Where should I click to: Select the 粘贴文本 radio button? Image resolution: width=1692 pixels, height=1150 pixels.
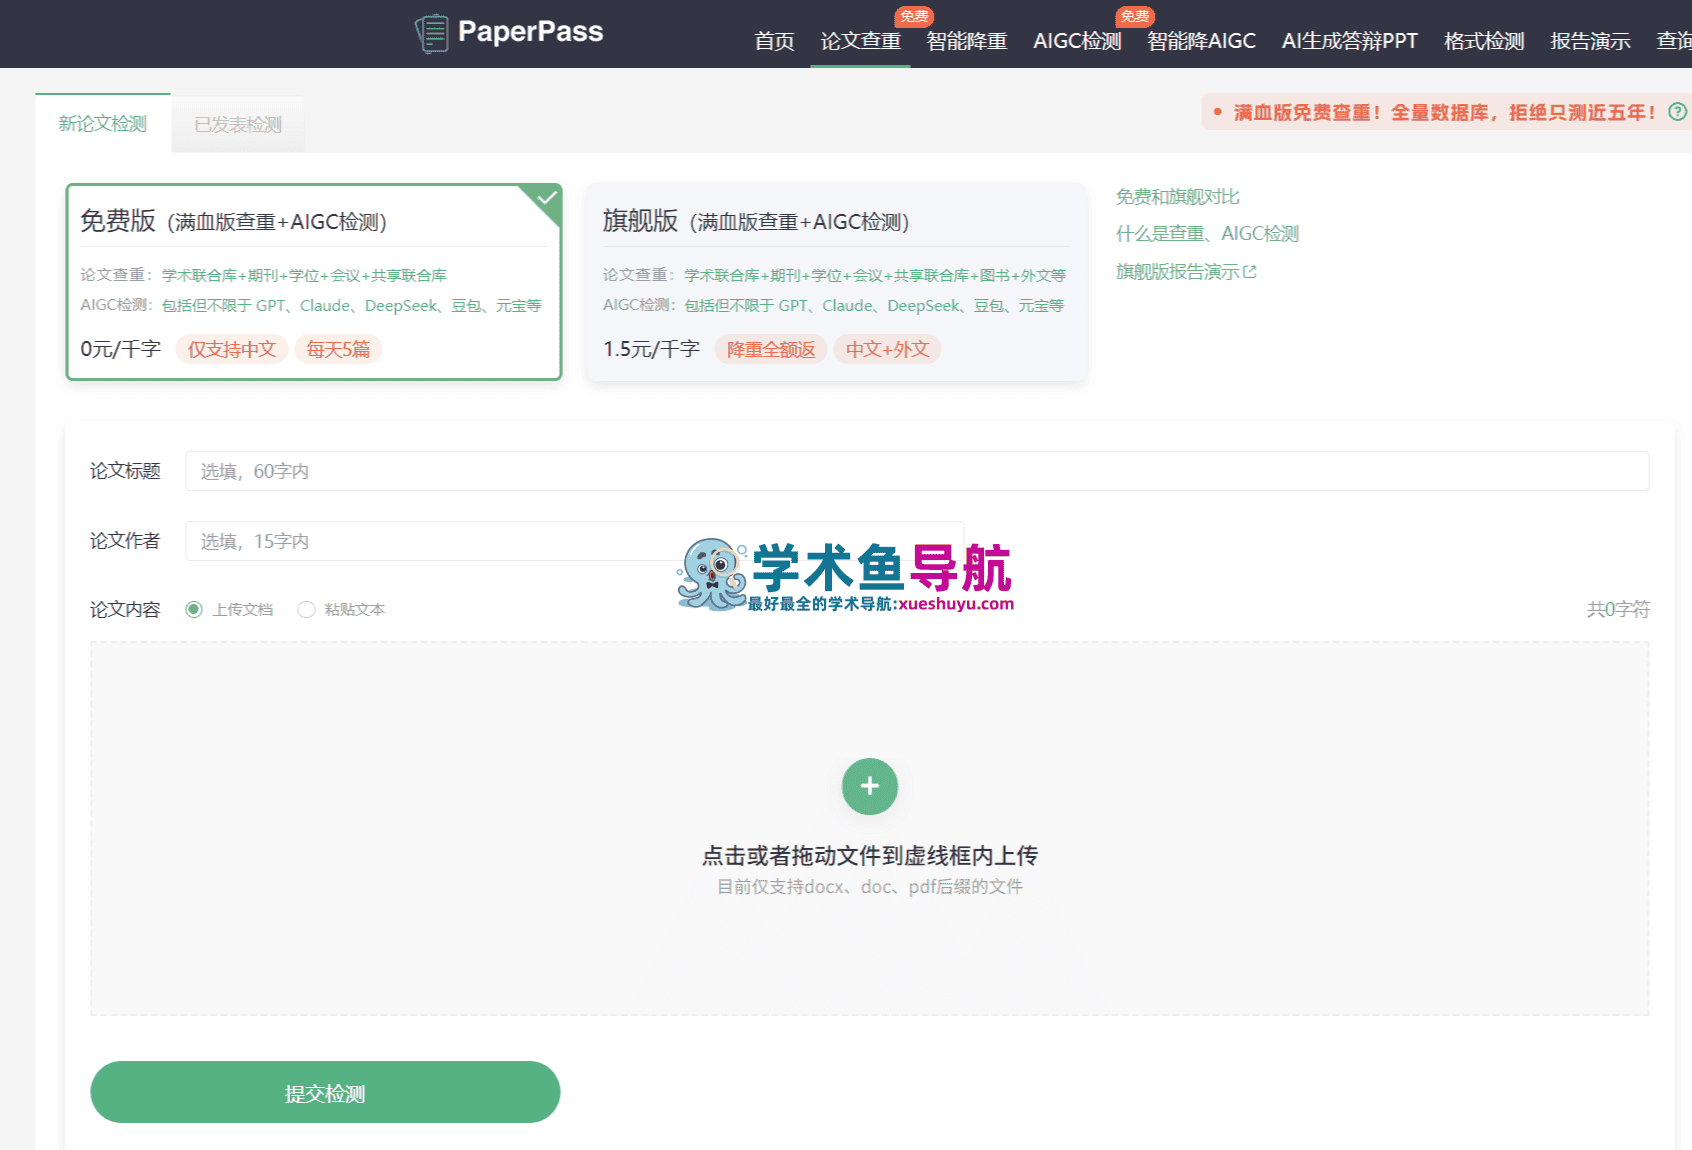click(x=306, y=608)
